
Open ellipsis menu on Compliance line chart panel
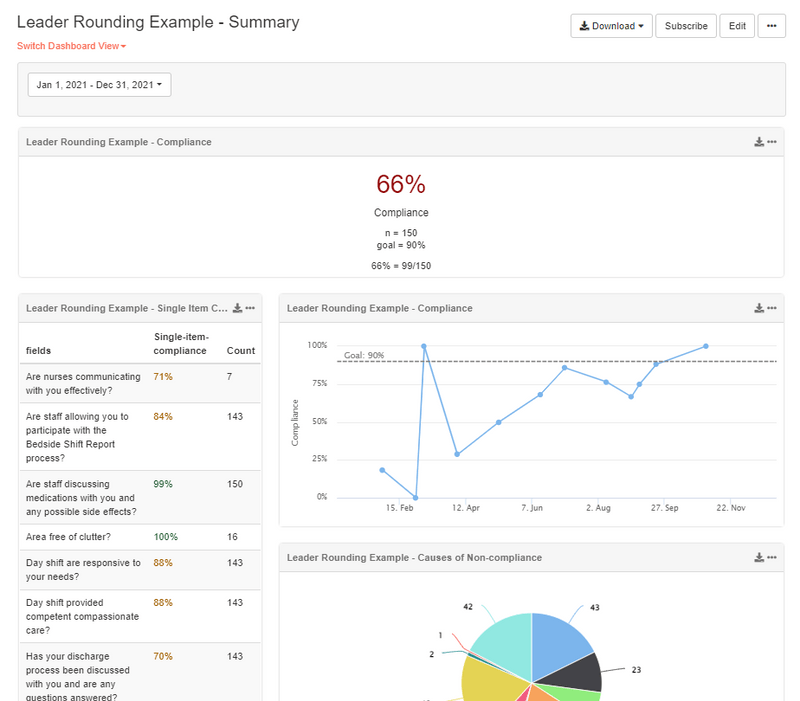pyautogui.click(x=772, y=308)
